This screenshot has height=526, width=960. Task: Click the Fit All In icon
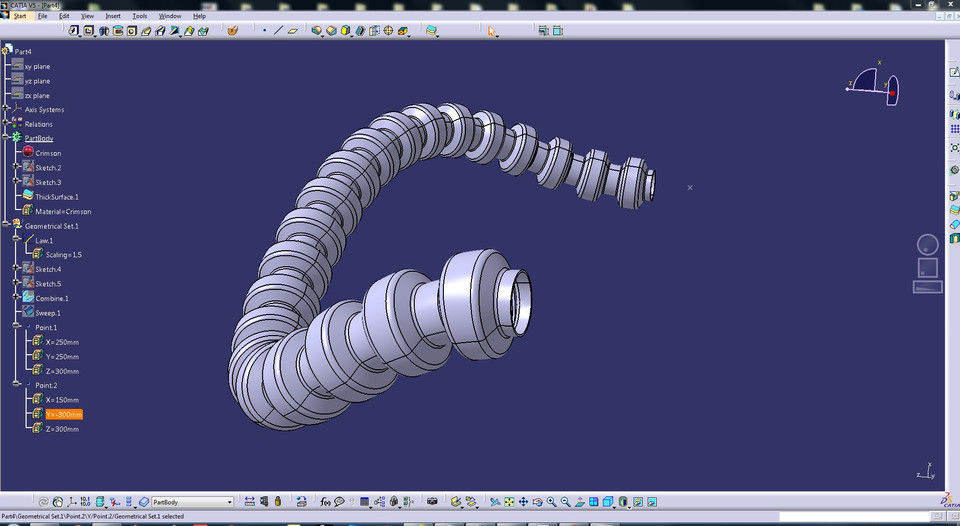point(509,502)
